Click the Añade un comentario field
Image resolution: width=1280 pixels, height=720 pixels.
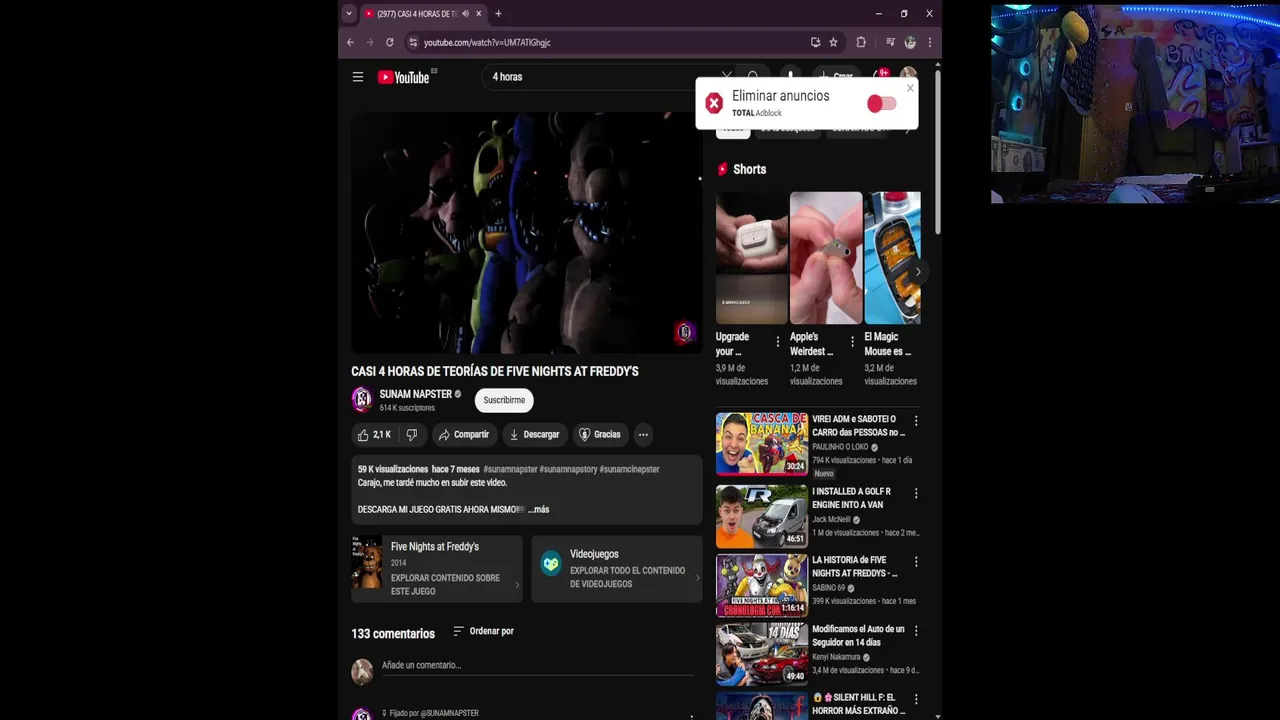coord(537,666)
